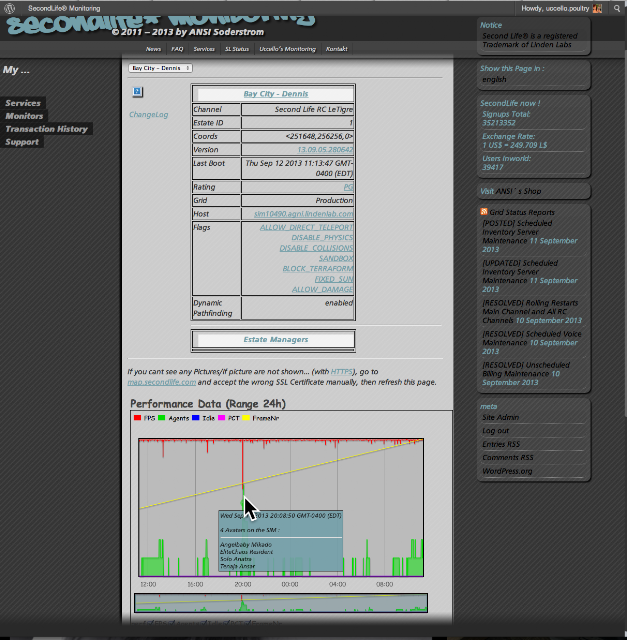Open the HTTPS link in the notice
Viewport: 627px width, 640px height.
point(342,372)
